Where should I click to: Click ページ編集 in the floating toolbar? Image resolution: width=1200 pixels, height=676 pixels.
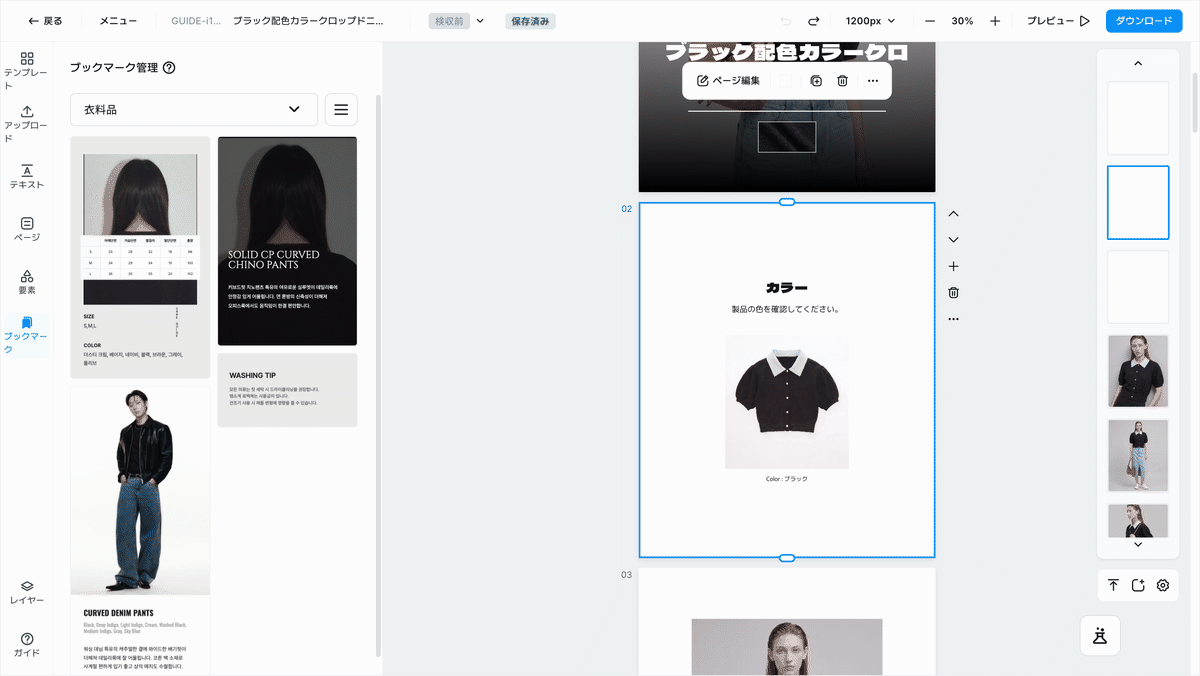pos(728,81)
